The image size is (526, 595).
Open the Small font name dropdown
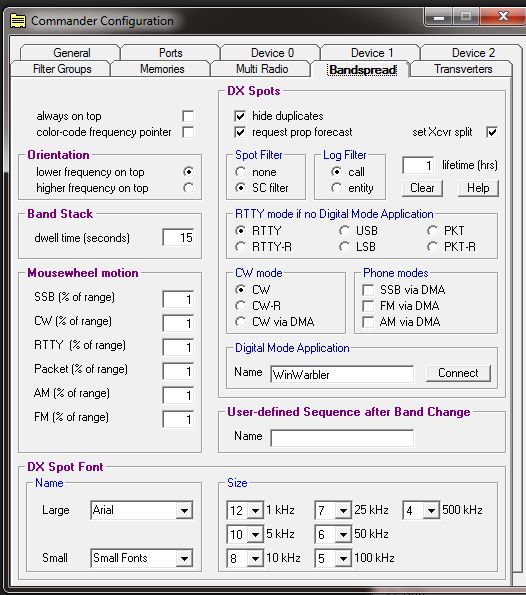point(184,558)
